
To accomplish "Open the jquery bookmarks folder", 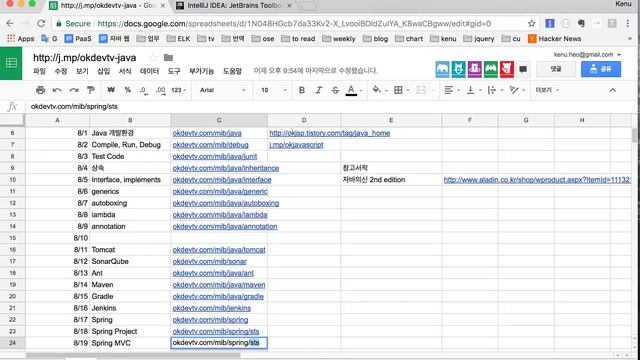I will click(479, 39).
